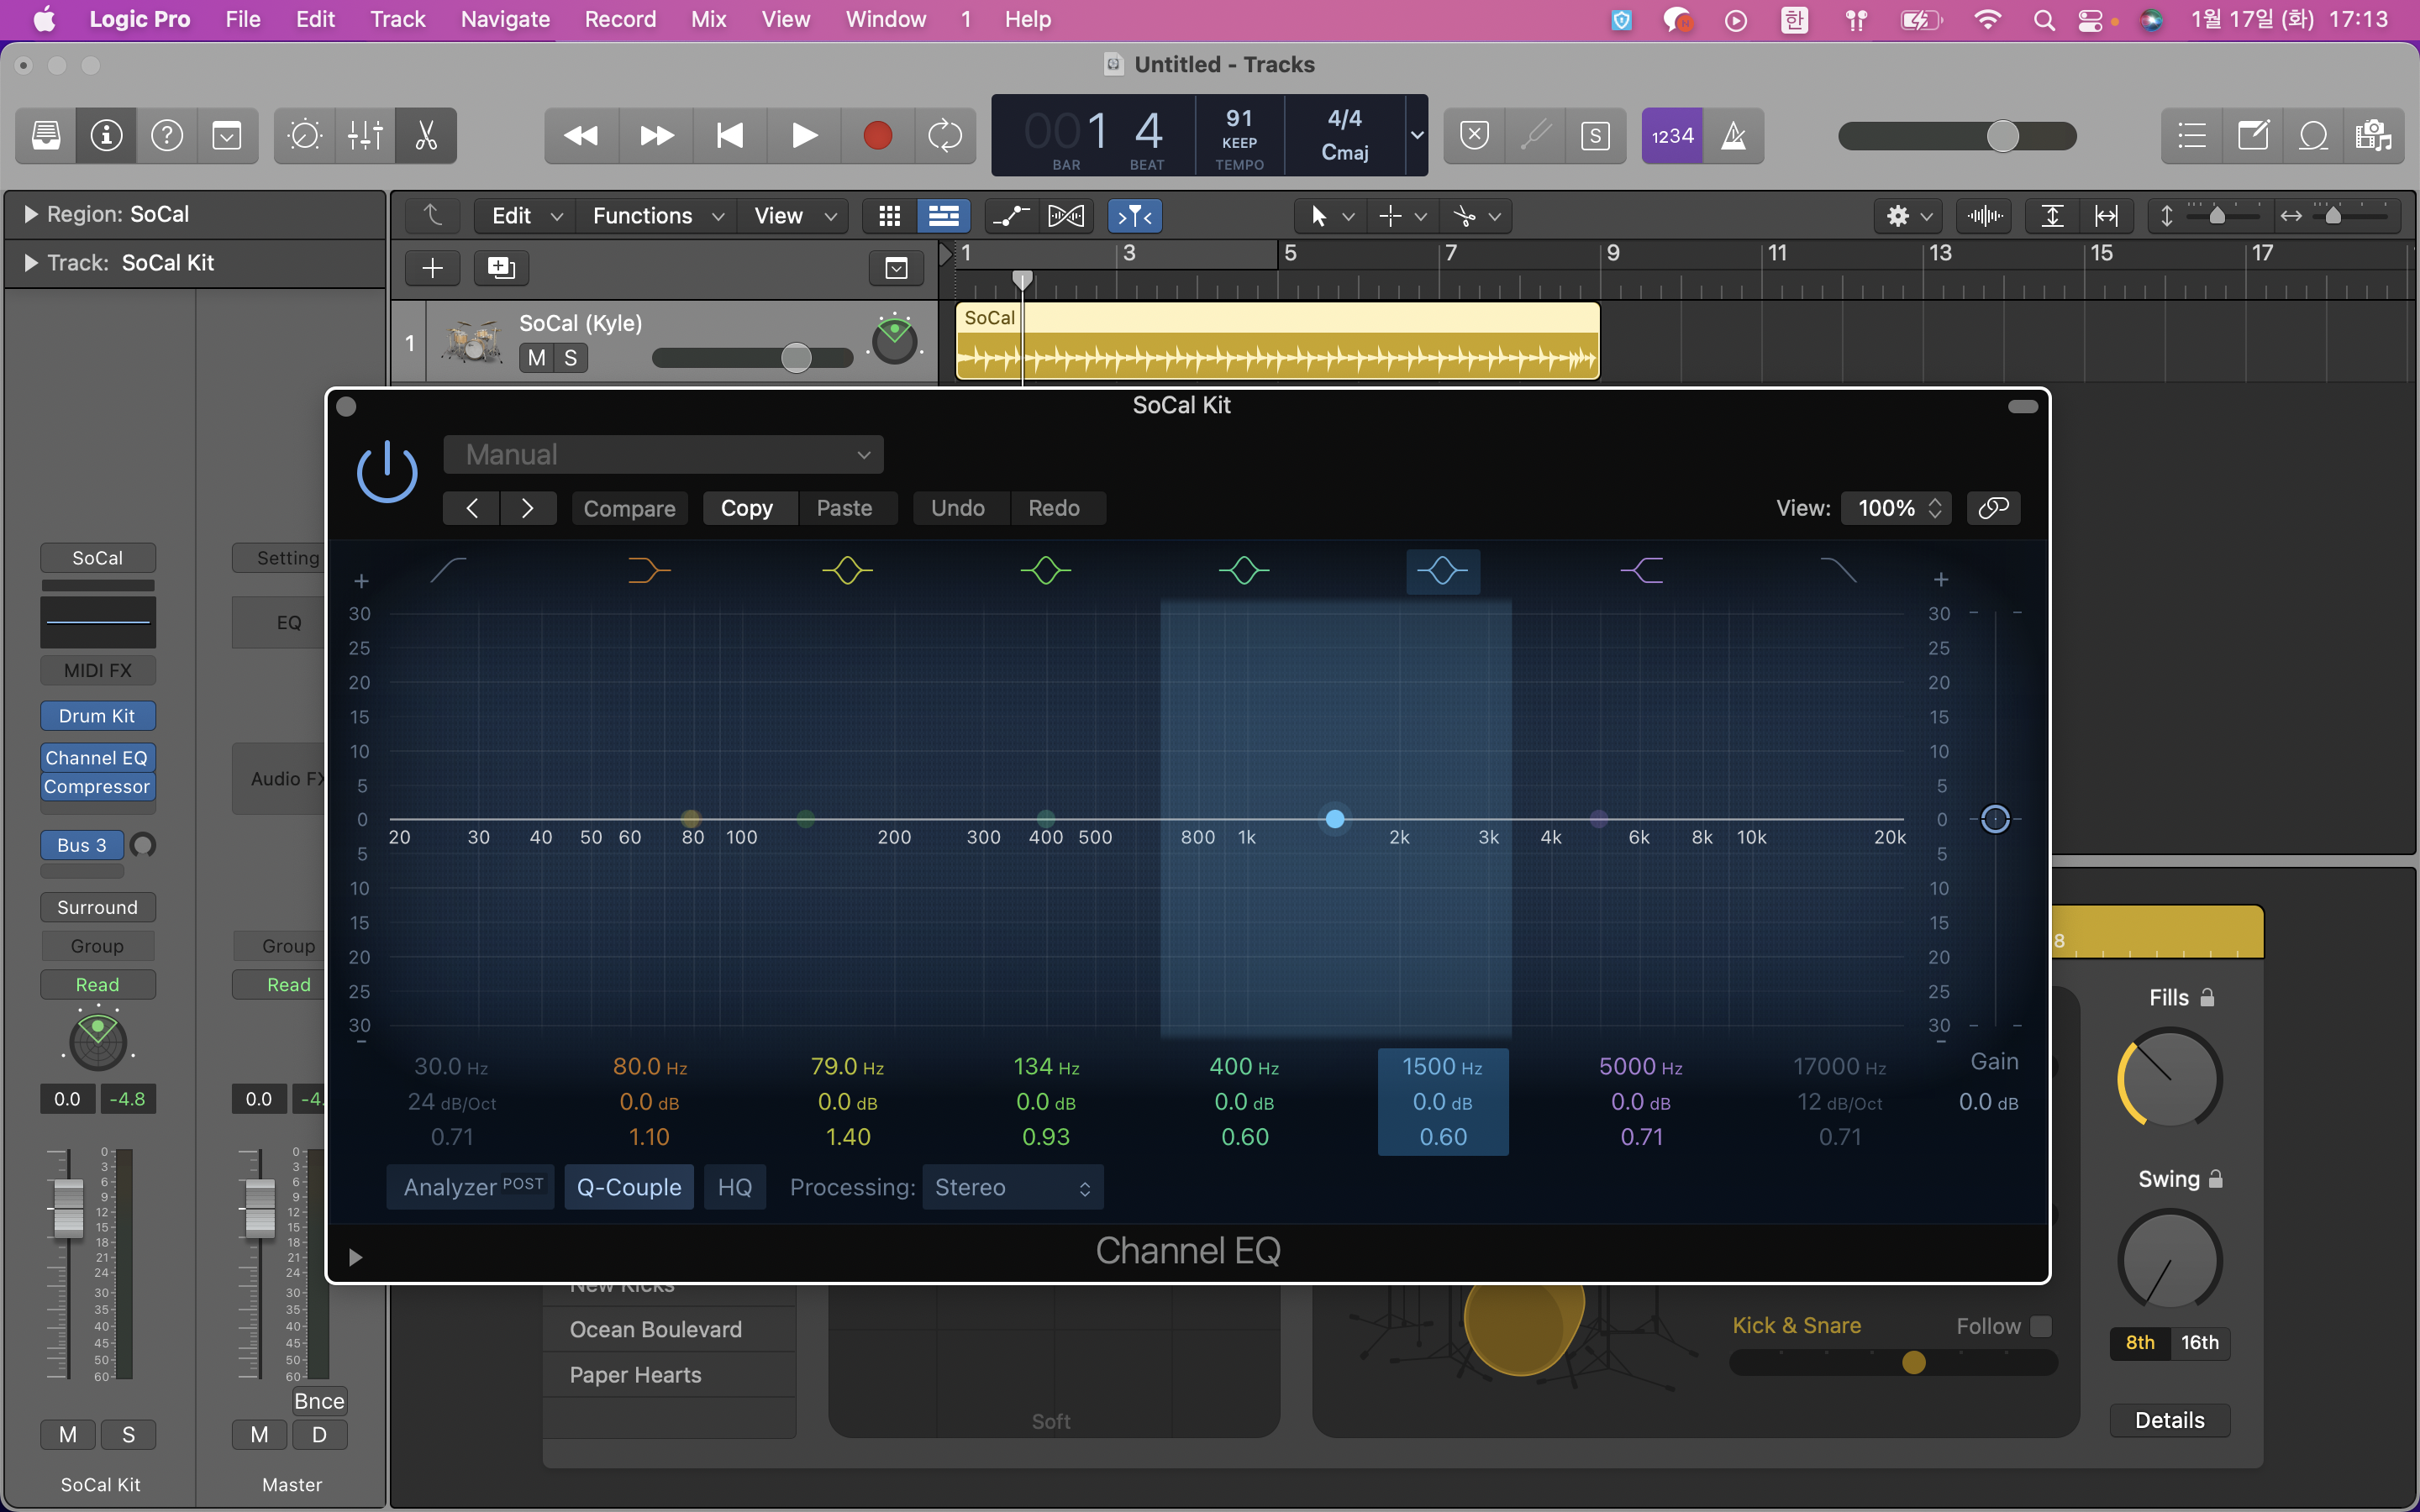Expand the Region: SoCal inspector section
2420x1512 pixels.
(x=30, y=214)
